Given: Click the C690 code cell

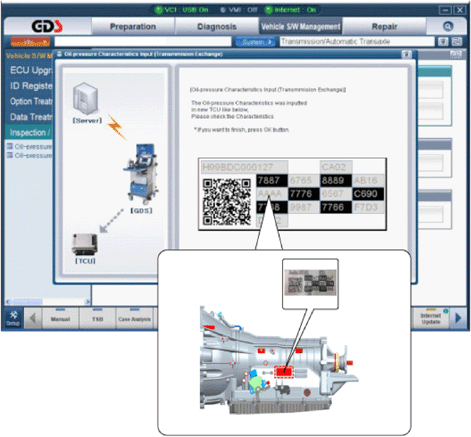Looking at the screenshot, I should click(368, 194).
